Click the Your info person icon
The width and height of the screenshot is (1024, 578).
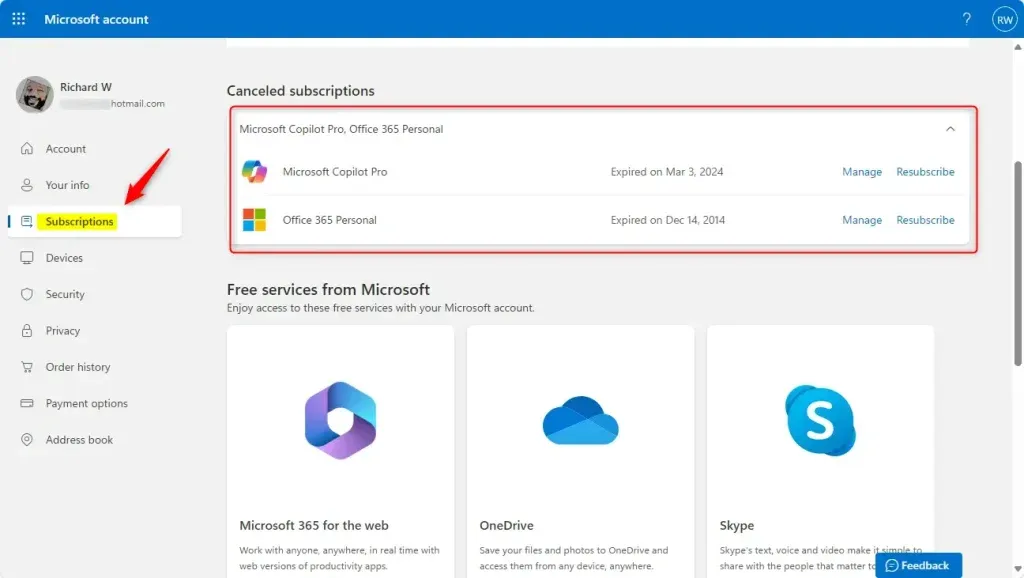coord(27,185)
